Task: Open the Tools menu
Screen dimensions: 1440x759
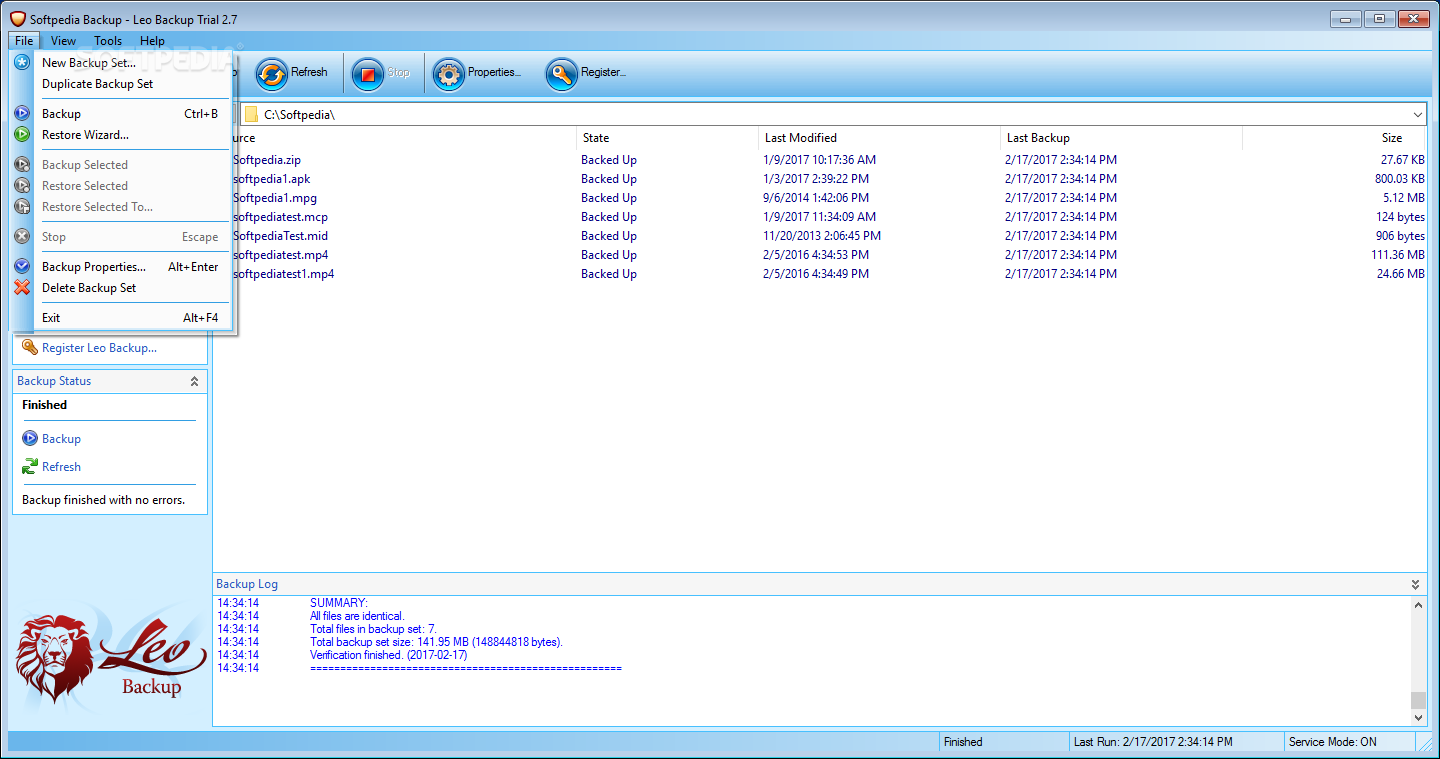Action: point(108,41)
